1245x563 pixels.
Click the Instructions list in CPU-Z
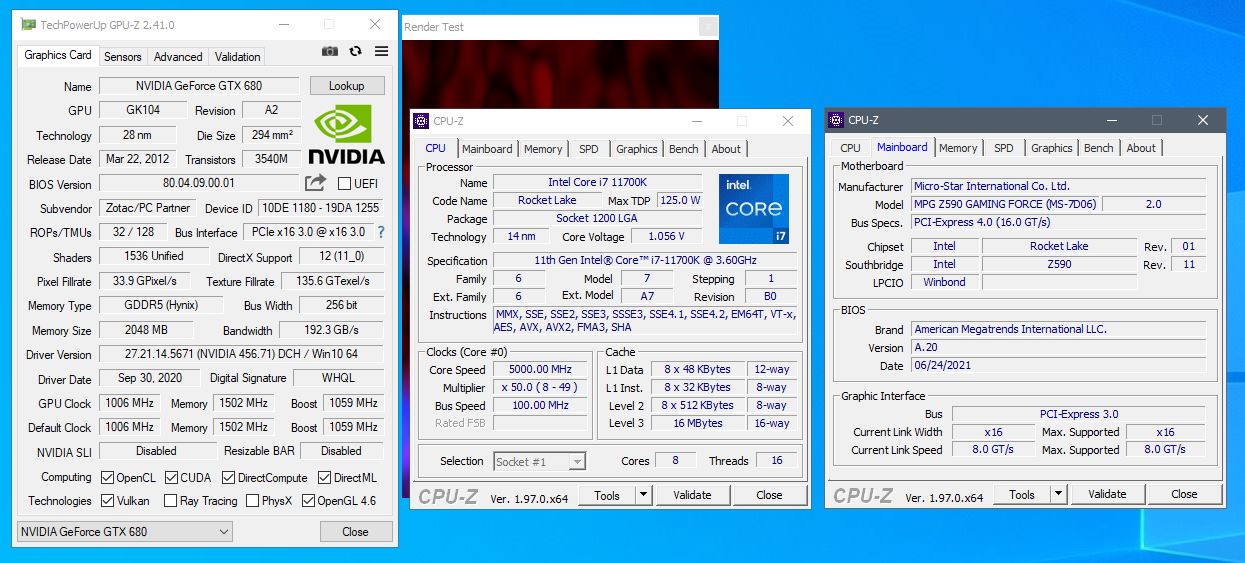click(x=645, y=321)
